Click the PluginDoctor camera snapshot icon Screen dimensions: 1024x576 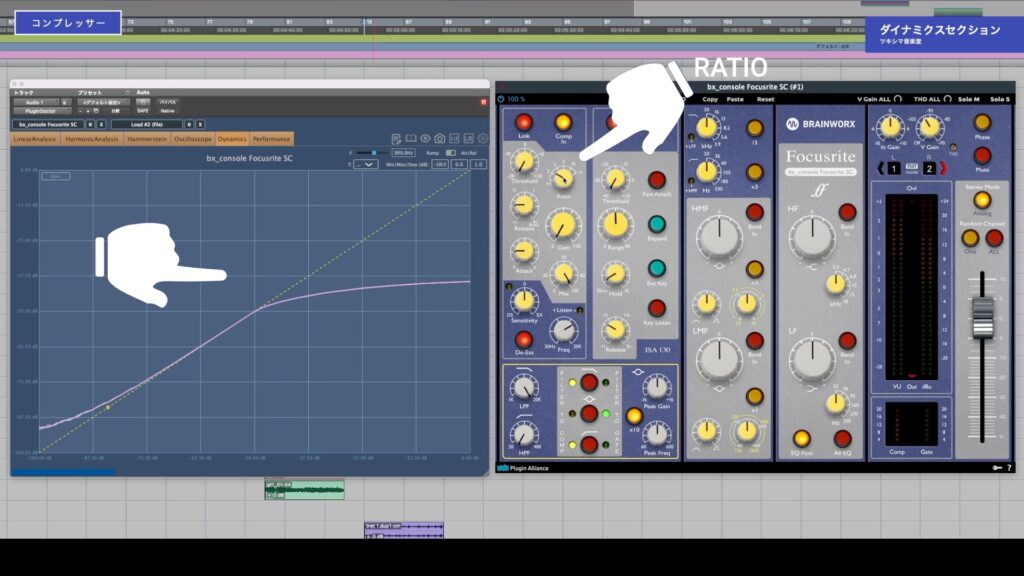click(x=440, y=138)
